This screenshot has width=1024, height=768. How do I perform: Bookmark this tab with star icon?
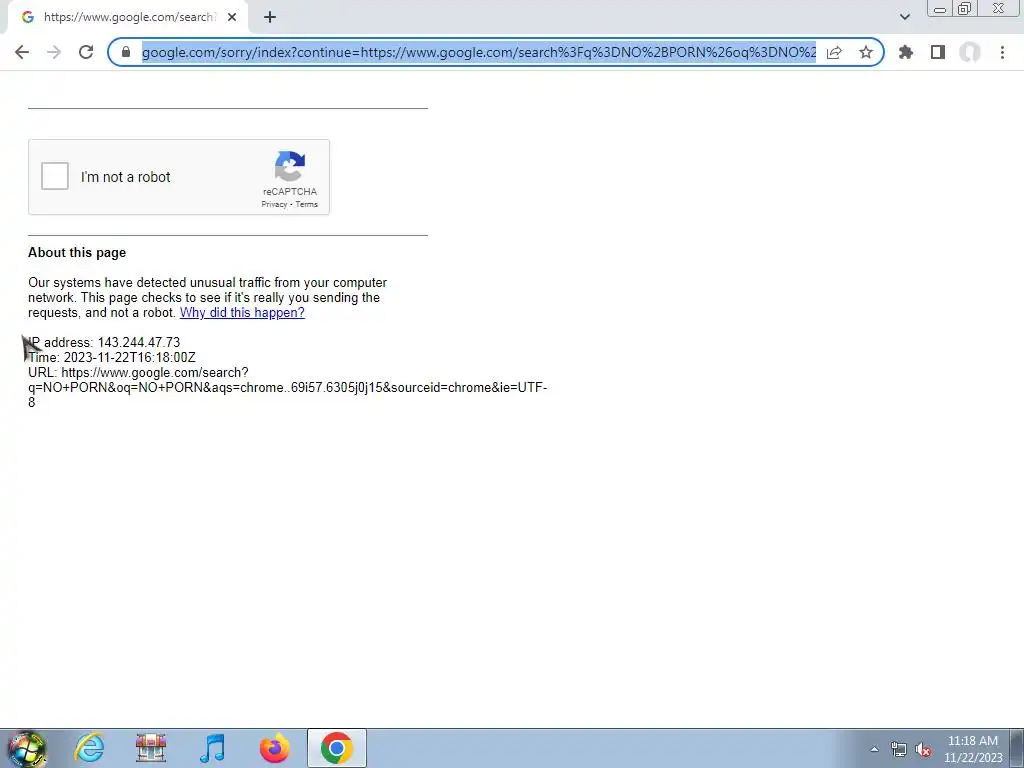click(x=866, y=52)
